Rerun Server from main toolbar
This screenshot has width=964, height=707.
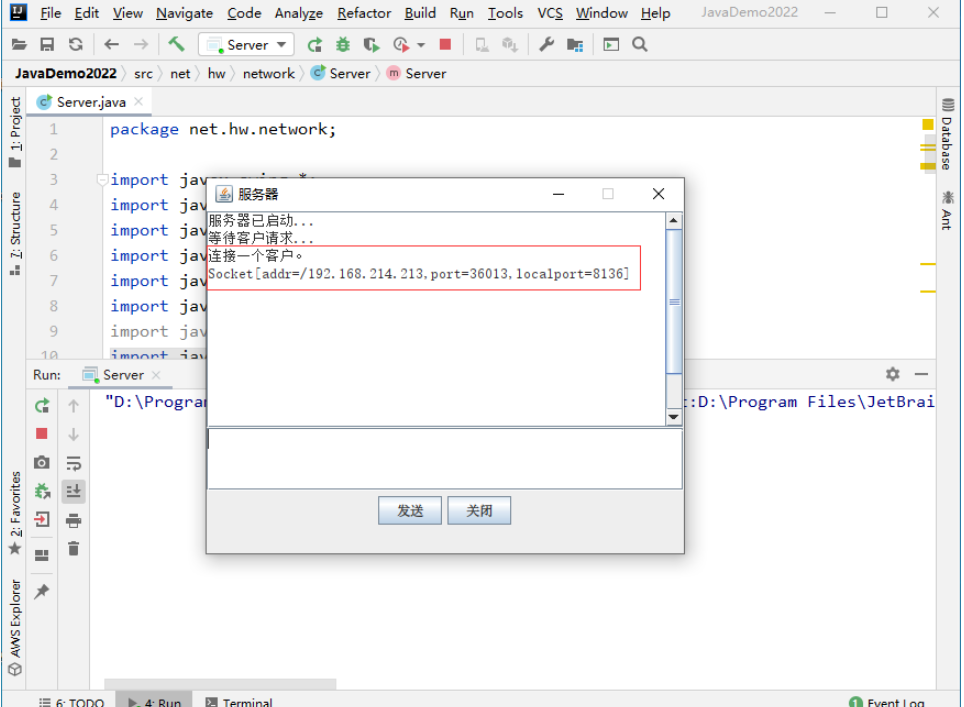[x=315, y=44]
